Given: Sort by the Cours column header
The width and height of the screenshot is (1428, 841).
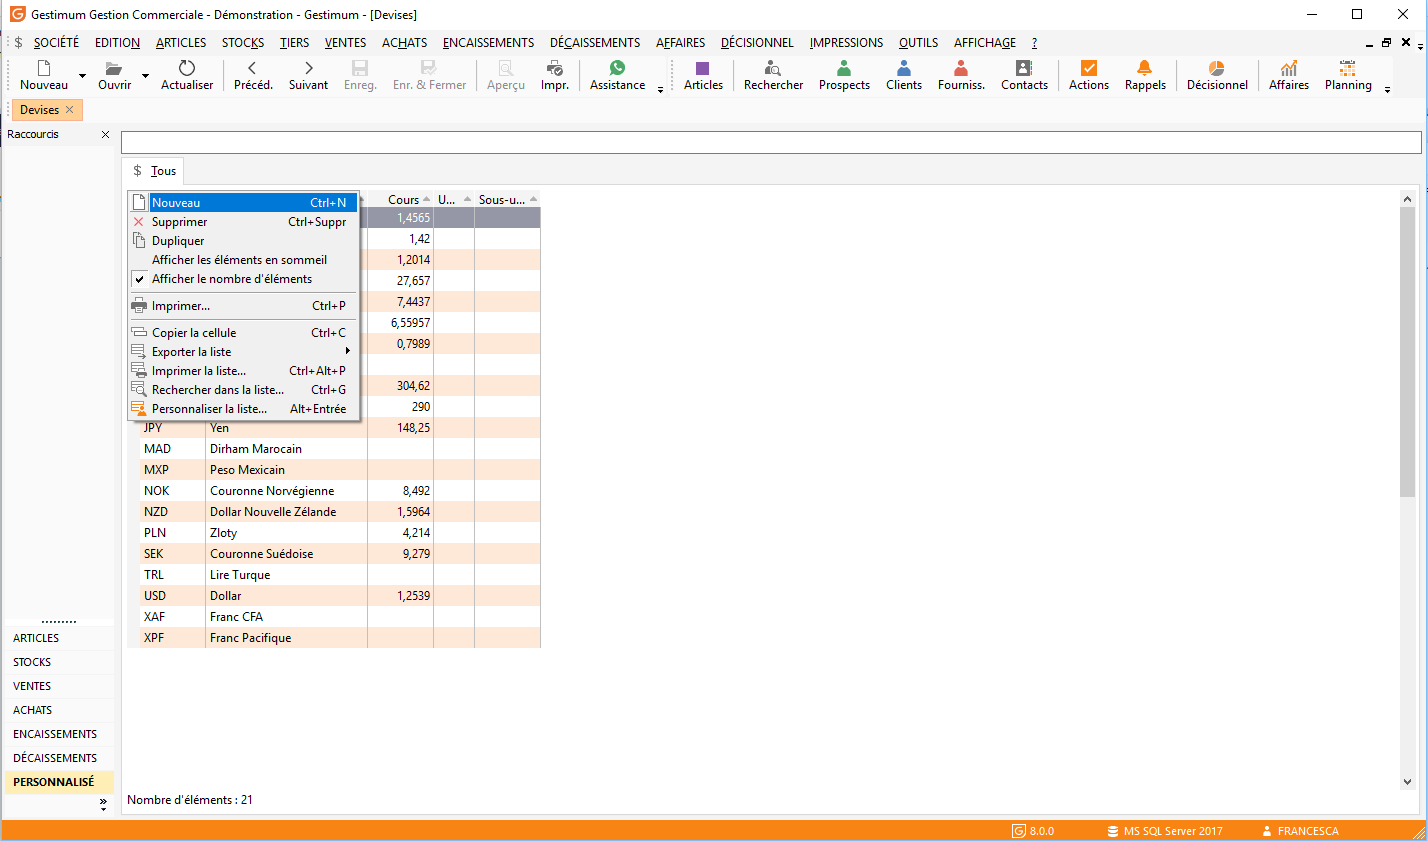Looking at the screenshot, I should [x=403, y=200].
